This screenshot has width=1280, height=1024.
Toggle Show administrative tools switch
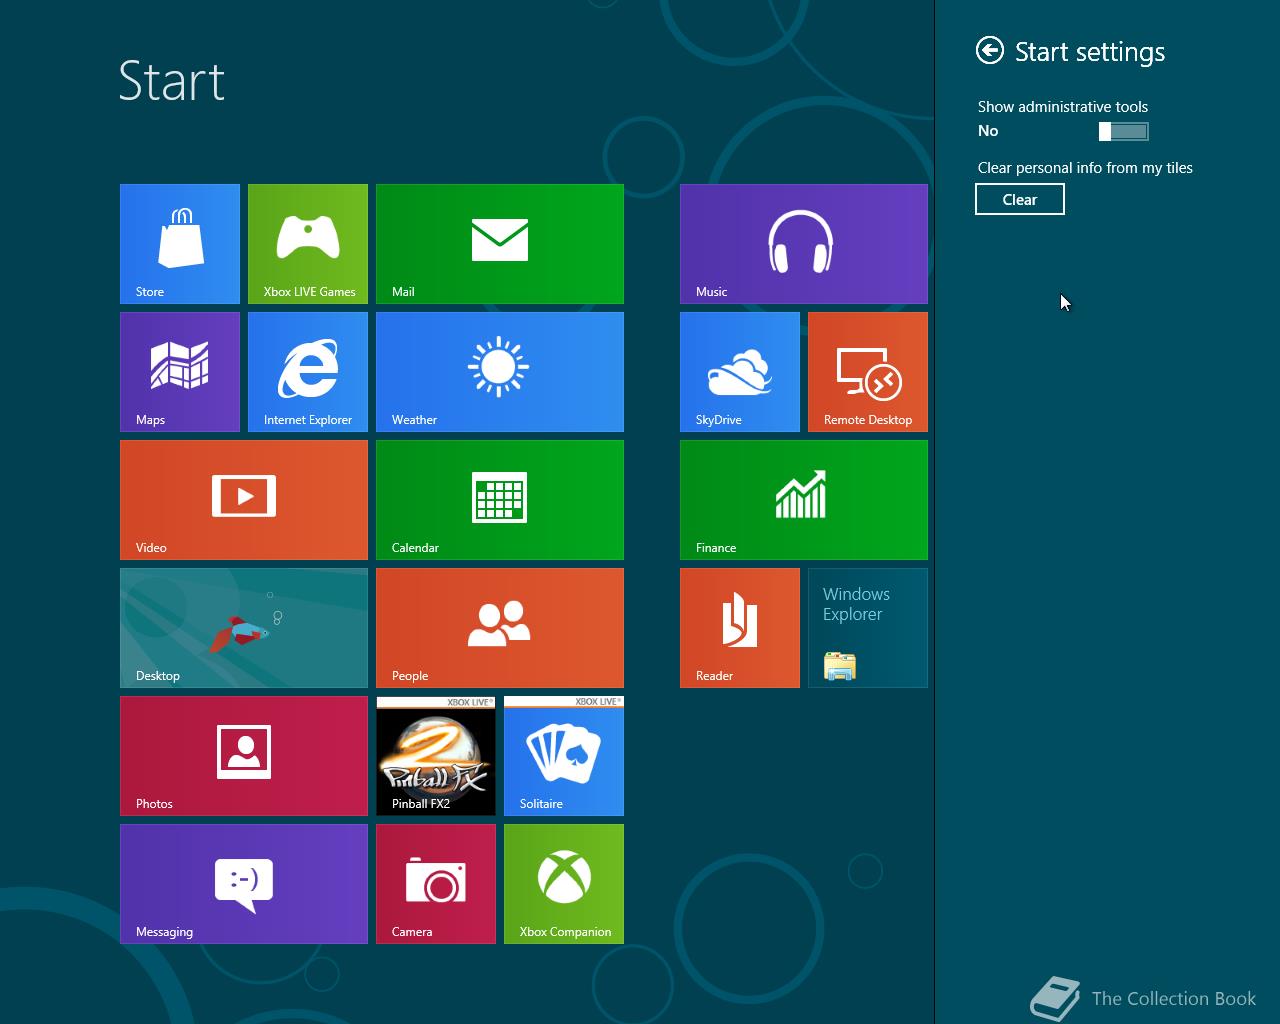point(1124,131)
